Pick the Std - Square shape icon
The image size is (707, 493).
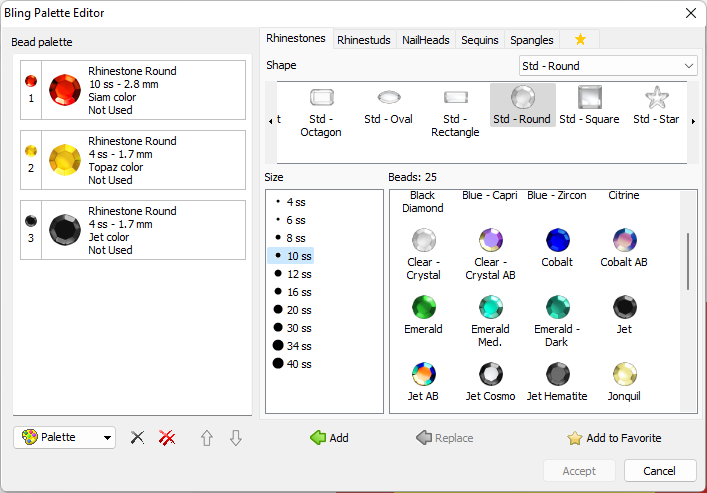589,98
